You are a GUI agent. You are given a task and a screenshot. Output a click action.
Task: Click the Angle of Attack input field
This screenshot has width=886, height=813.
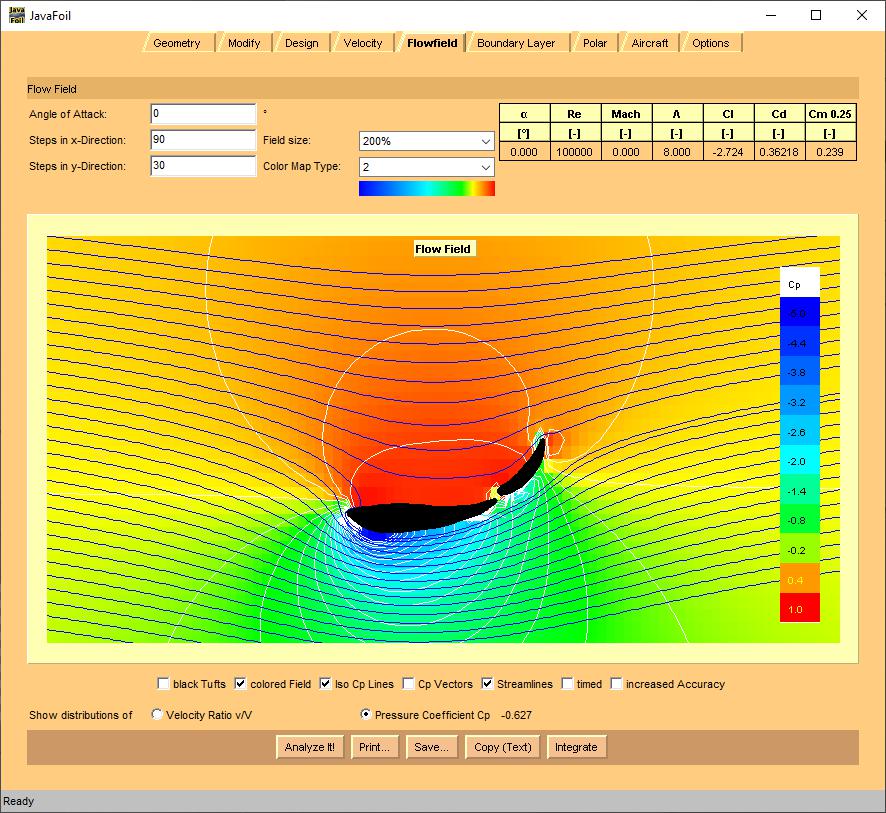203,114
